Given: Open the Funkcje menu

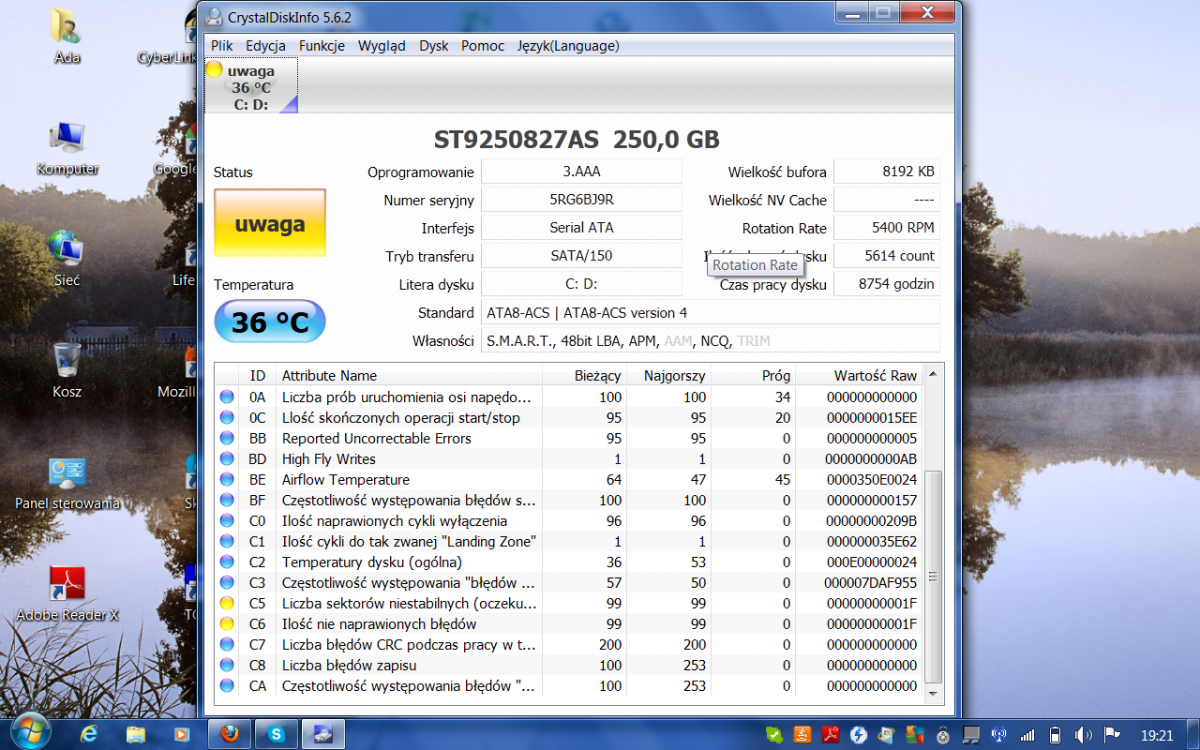Looking at the screenshot, I should tap(322, 46).
